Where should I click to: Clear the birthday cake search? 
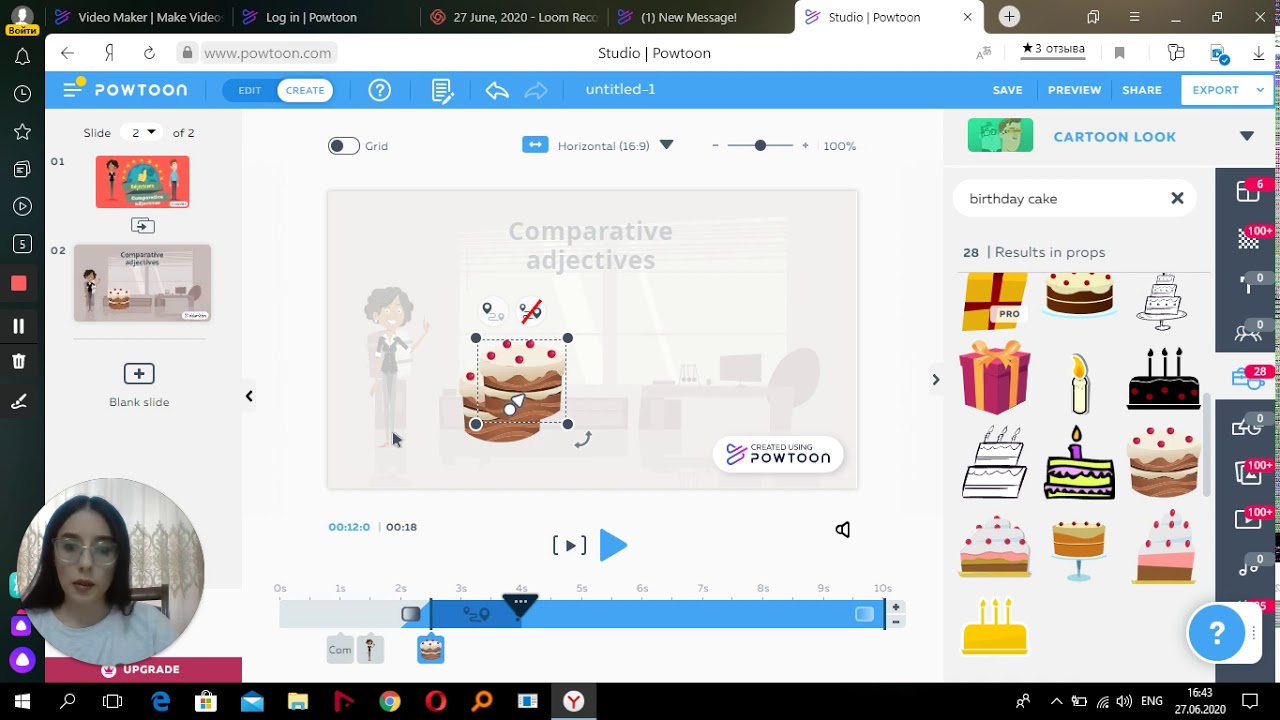pyautogui.click(x=1177, y=199)
